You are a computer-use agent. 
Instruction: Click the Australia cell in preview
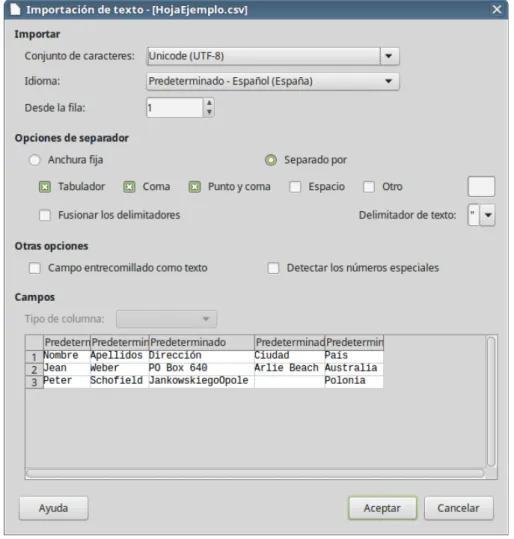354,368
